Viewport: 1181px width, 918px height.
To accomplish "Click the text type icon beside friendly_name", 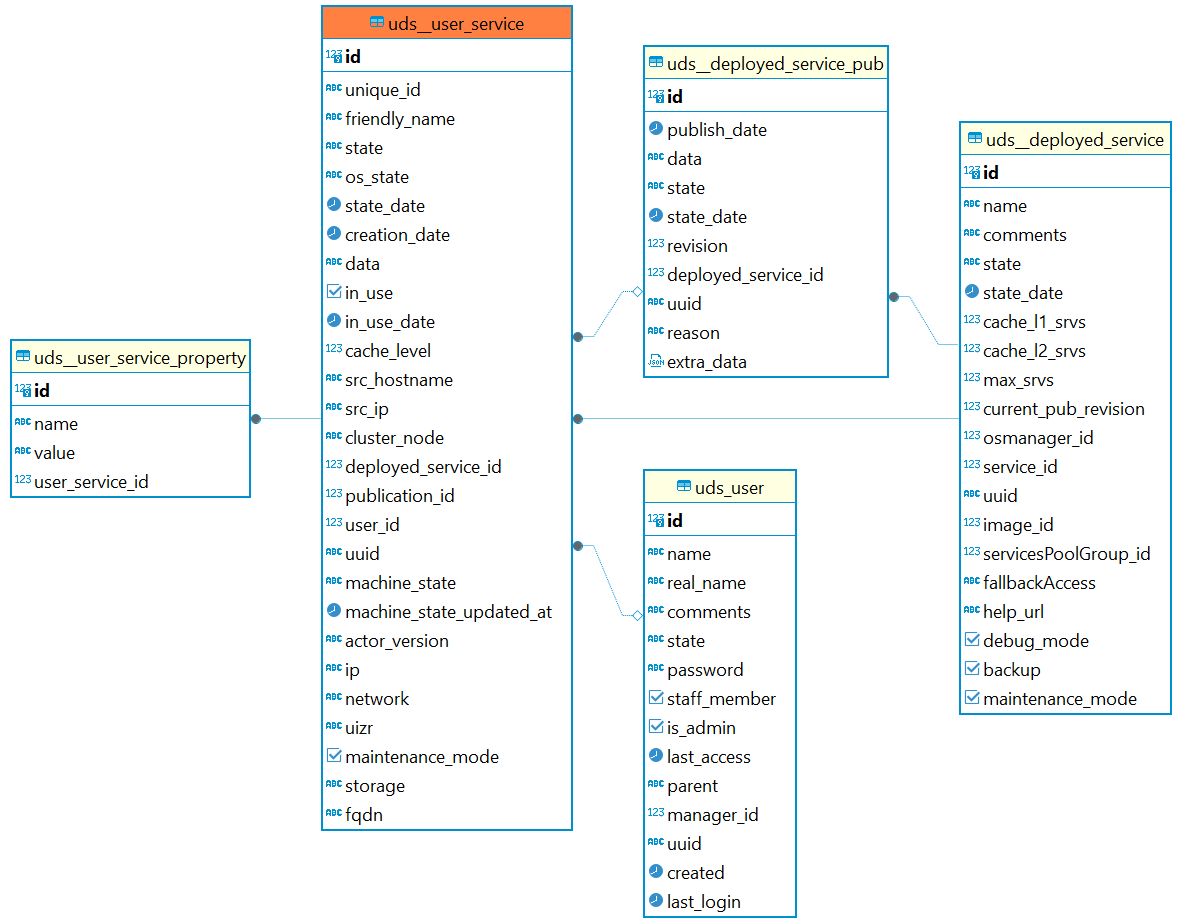I will tap(333, 118).
